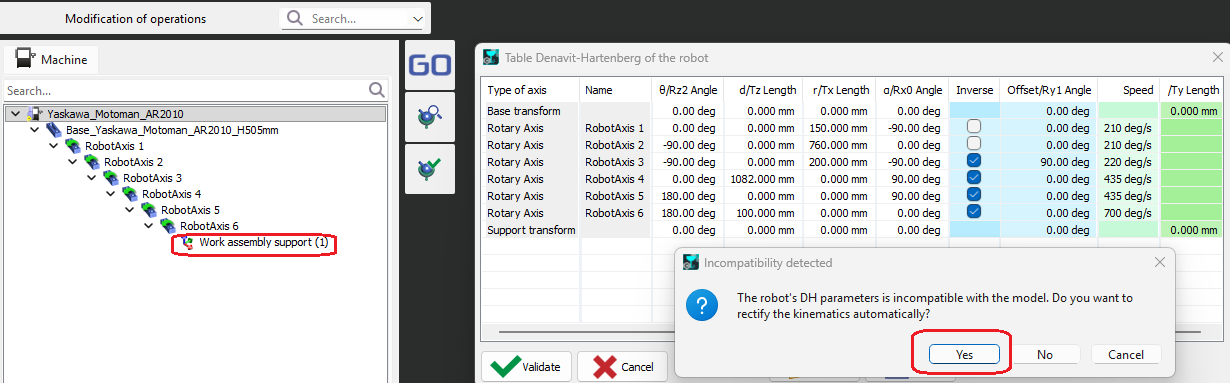Image resolution: width=1230 pixels, height=383 pixels.
Task: Click the 700 deg/s speed cell
Action: pyautogui.click(x=1128, y=213)
